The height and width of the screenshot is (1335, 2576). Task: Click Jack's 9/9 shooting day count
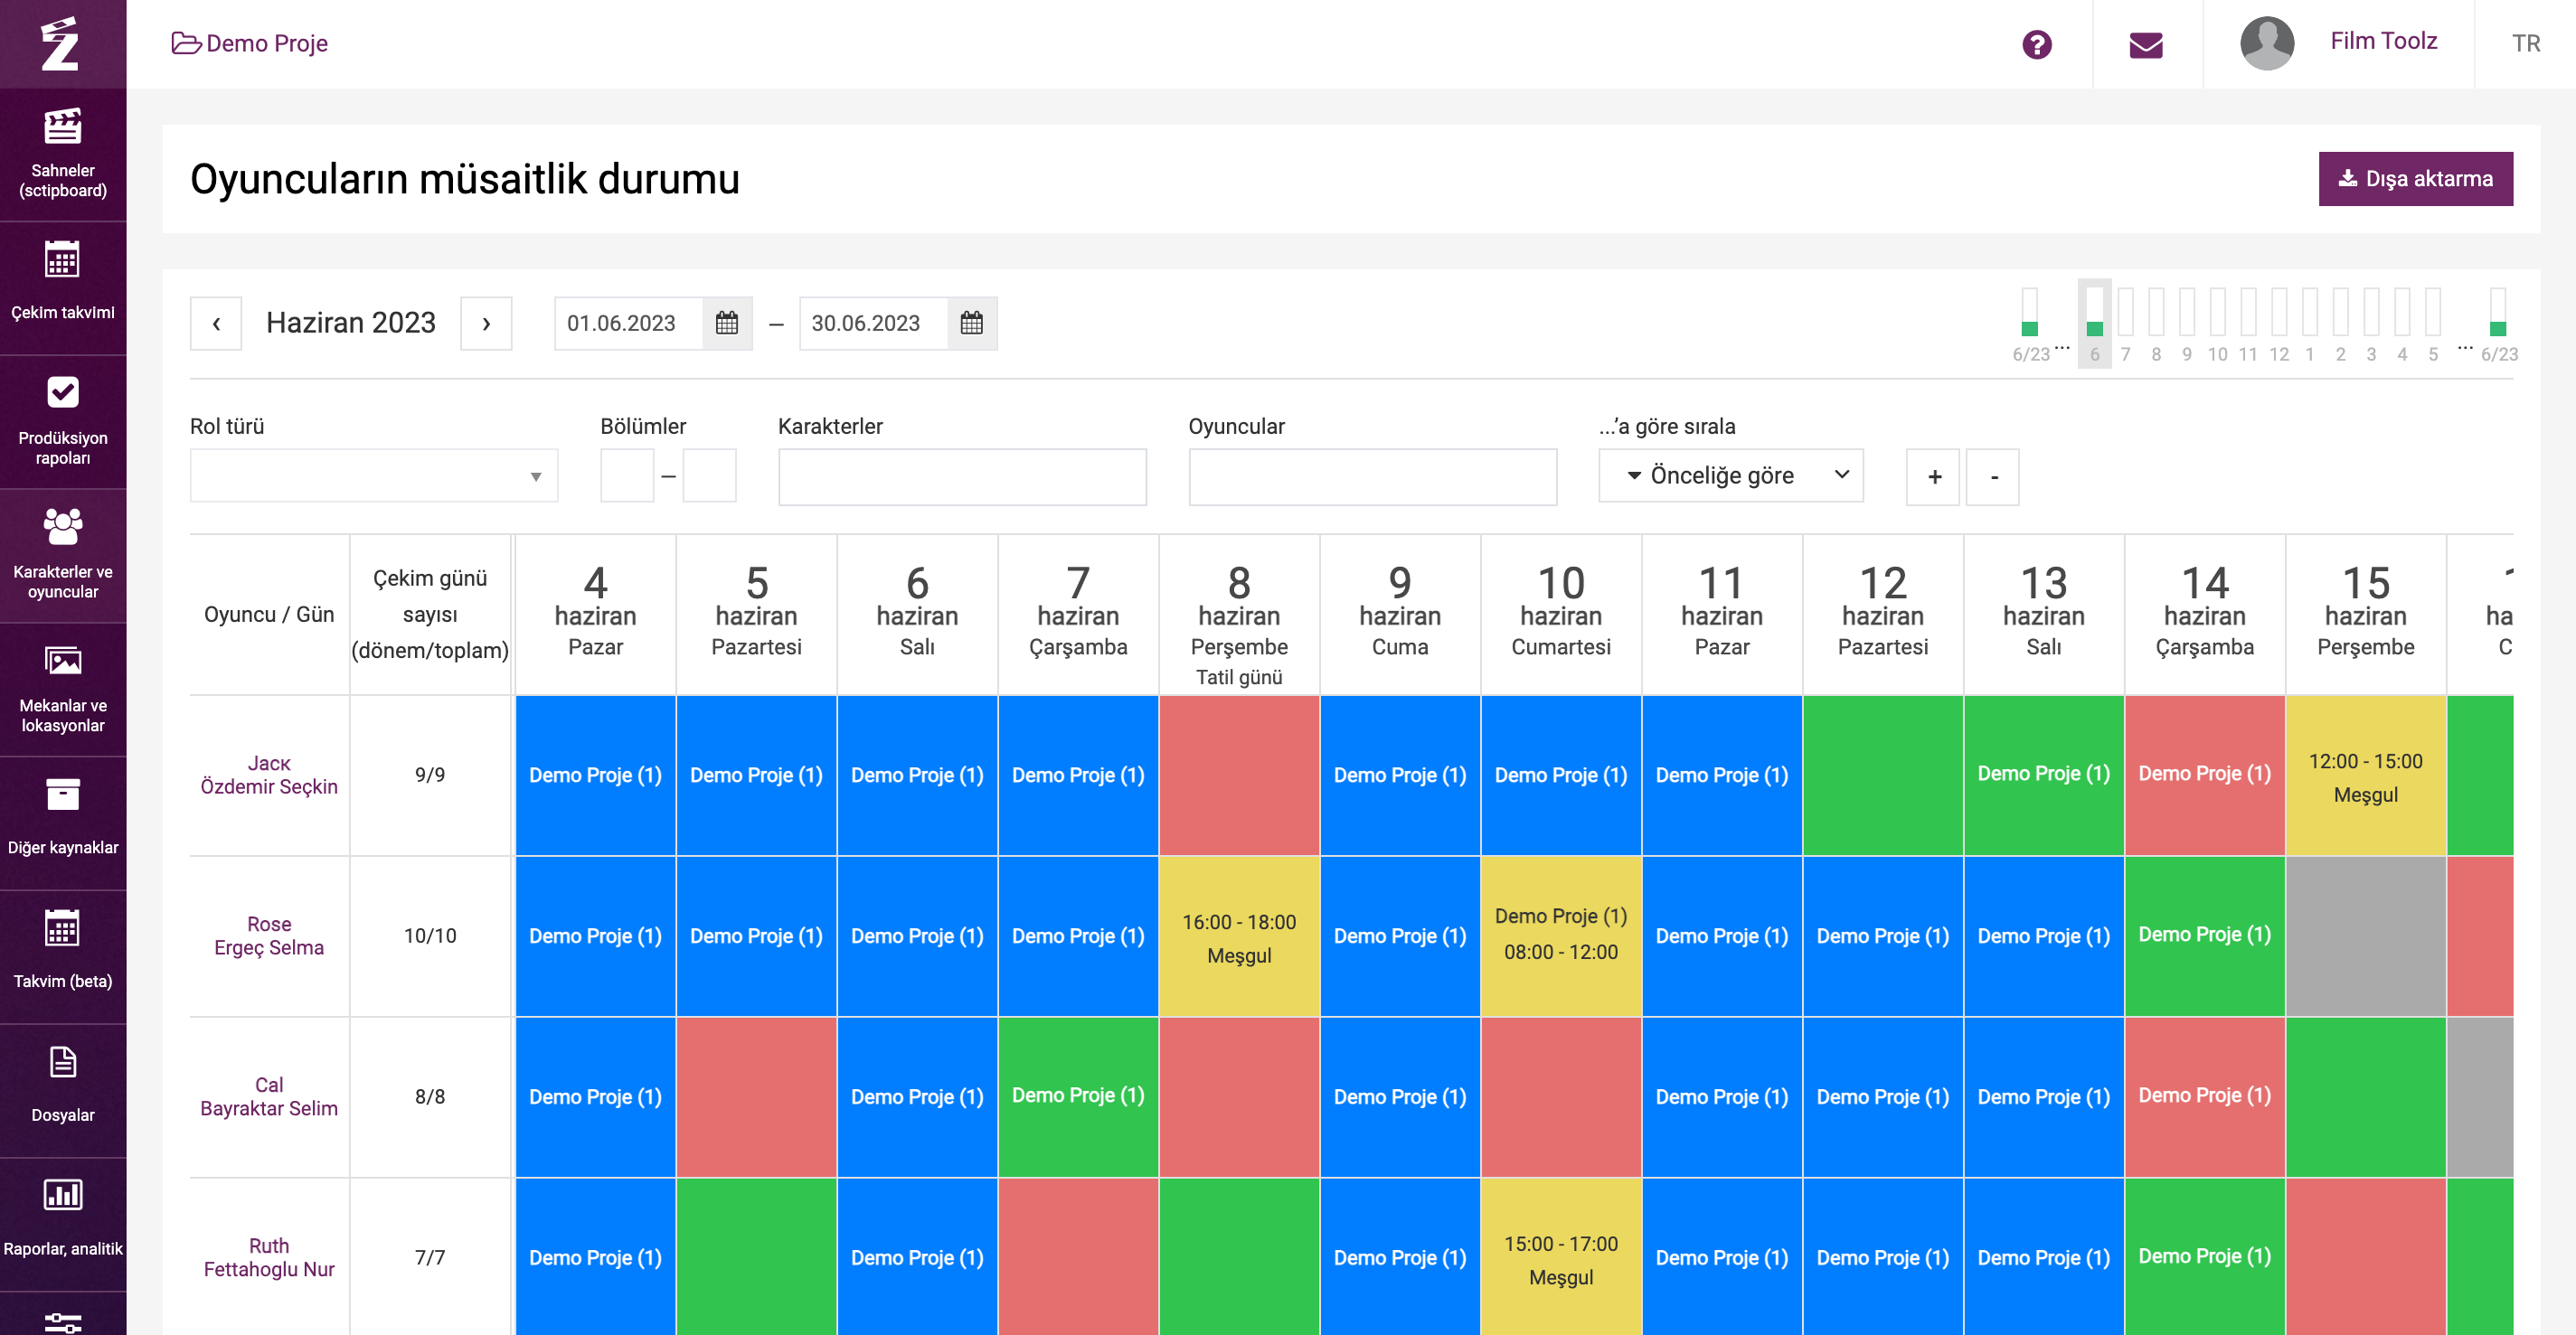click(430, 775)
